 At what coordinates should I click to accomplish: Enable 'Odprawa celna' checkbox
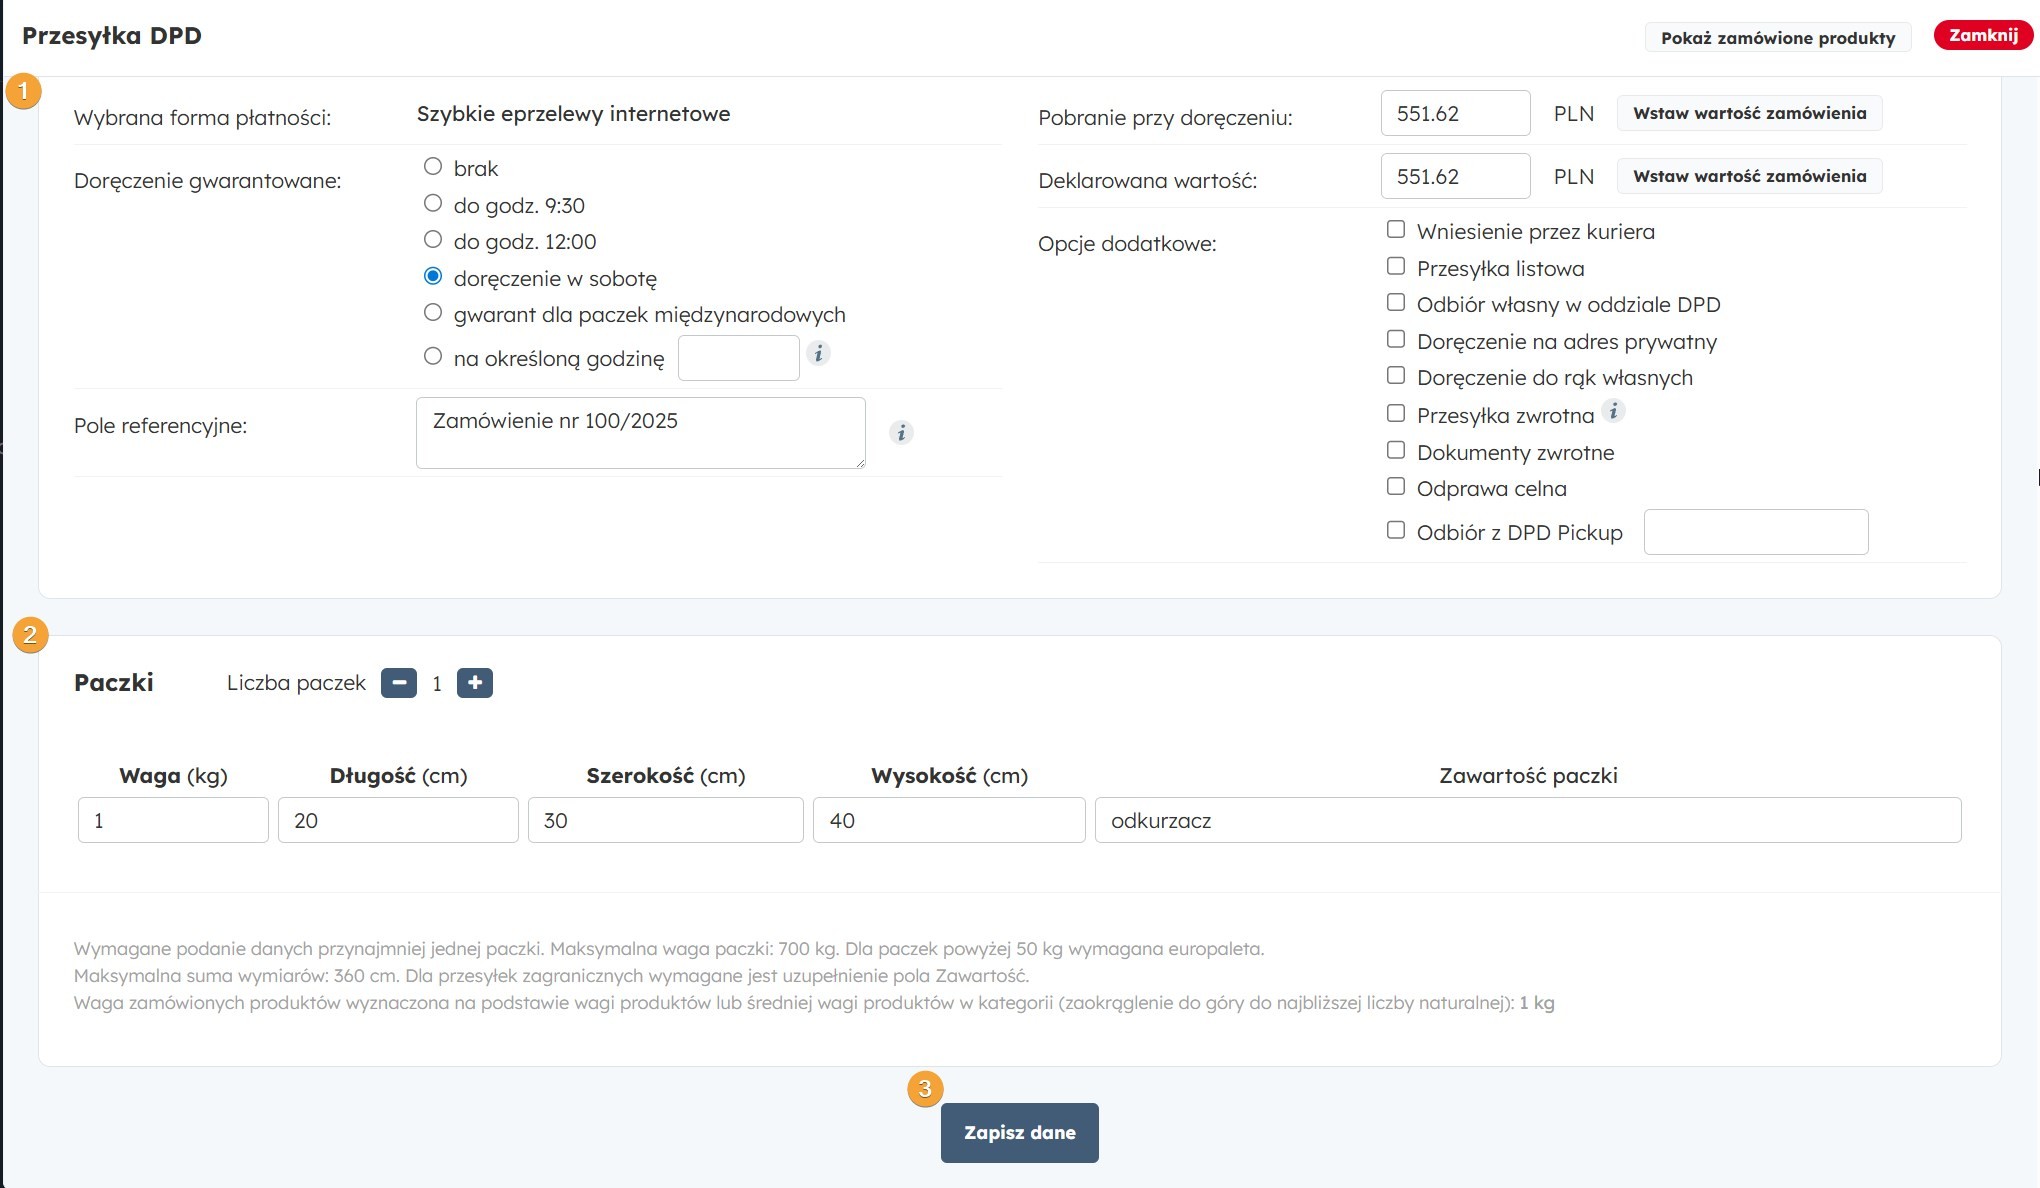(x=1396, y=487)
